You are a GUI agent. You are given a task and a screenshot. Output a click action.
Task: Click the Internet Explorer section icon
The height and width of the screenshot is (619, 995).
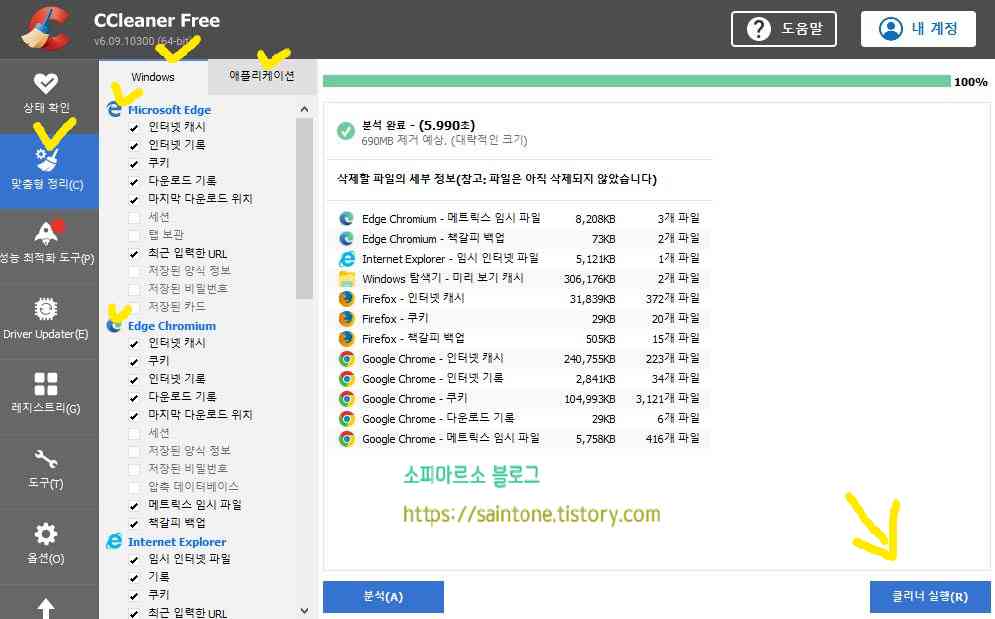(114, 542)
